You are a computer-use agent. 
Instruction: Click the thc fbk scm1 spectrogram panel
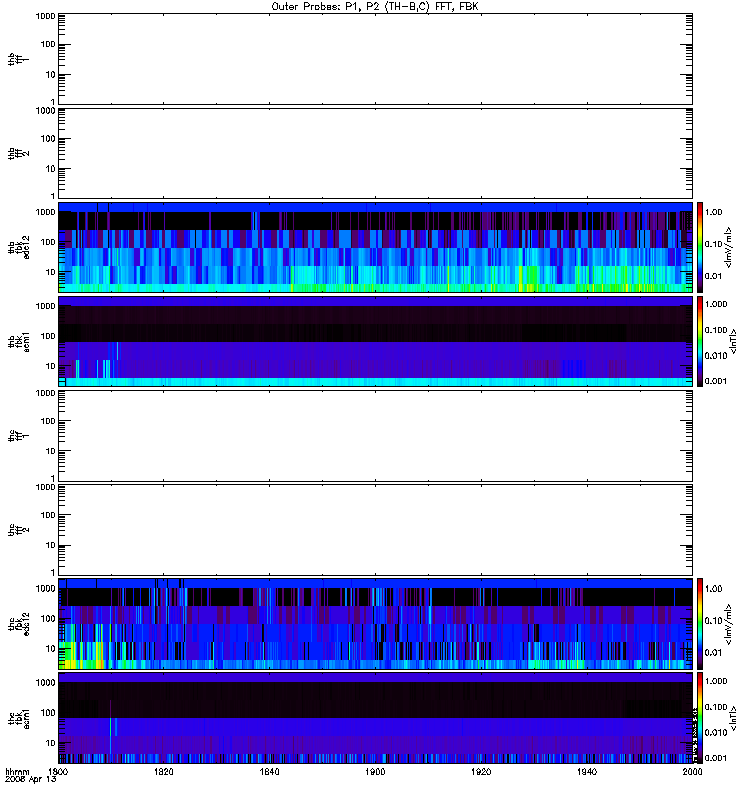point(375,718)
